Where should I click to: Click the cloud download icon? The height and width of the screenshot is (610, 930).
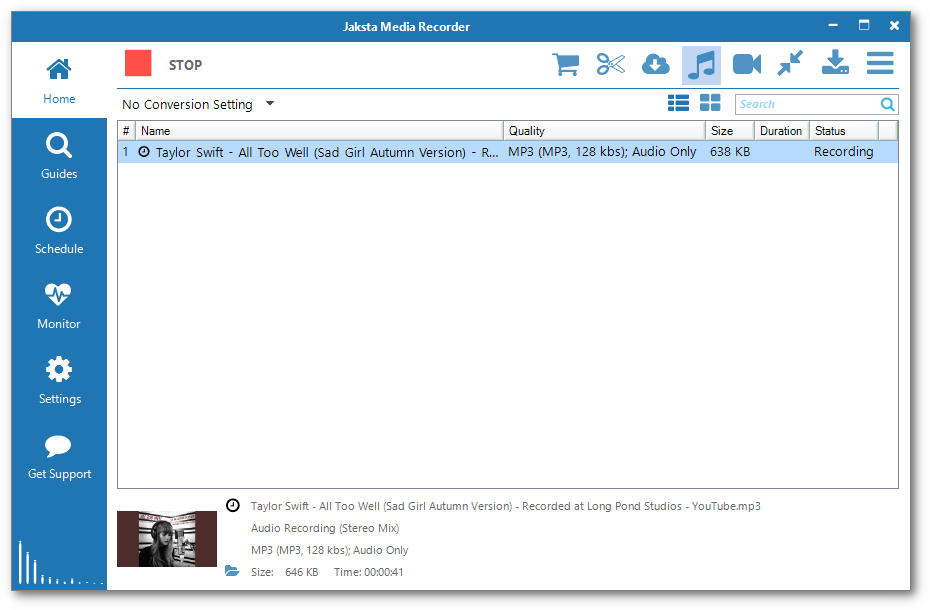tap(656, 64)
